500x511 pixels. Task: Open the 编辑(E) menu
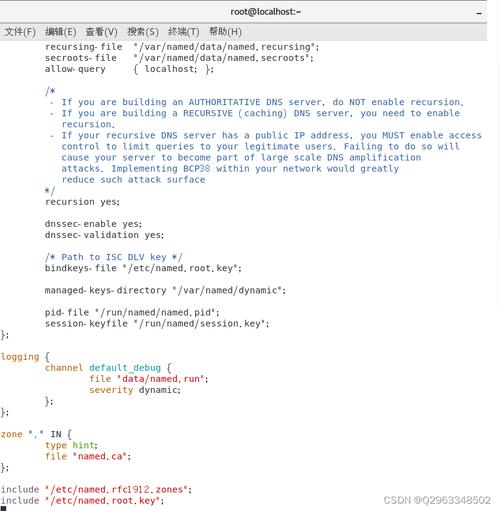[61, 32]
